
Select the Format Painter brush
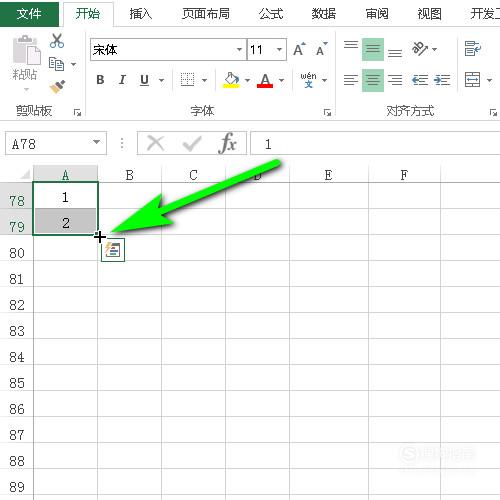point(57,86)
